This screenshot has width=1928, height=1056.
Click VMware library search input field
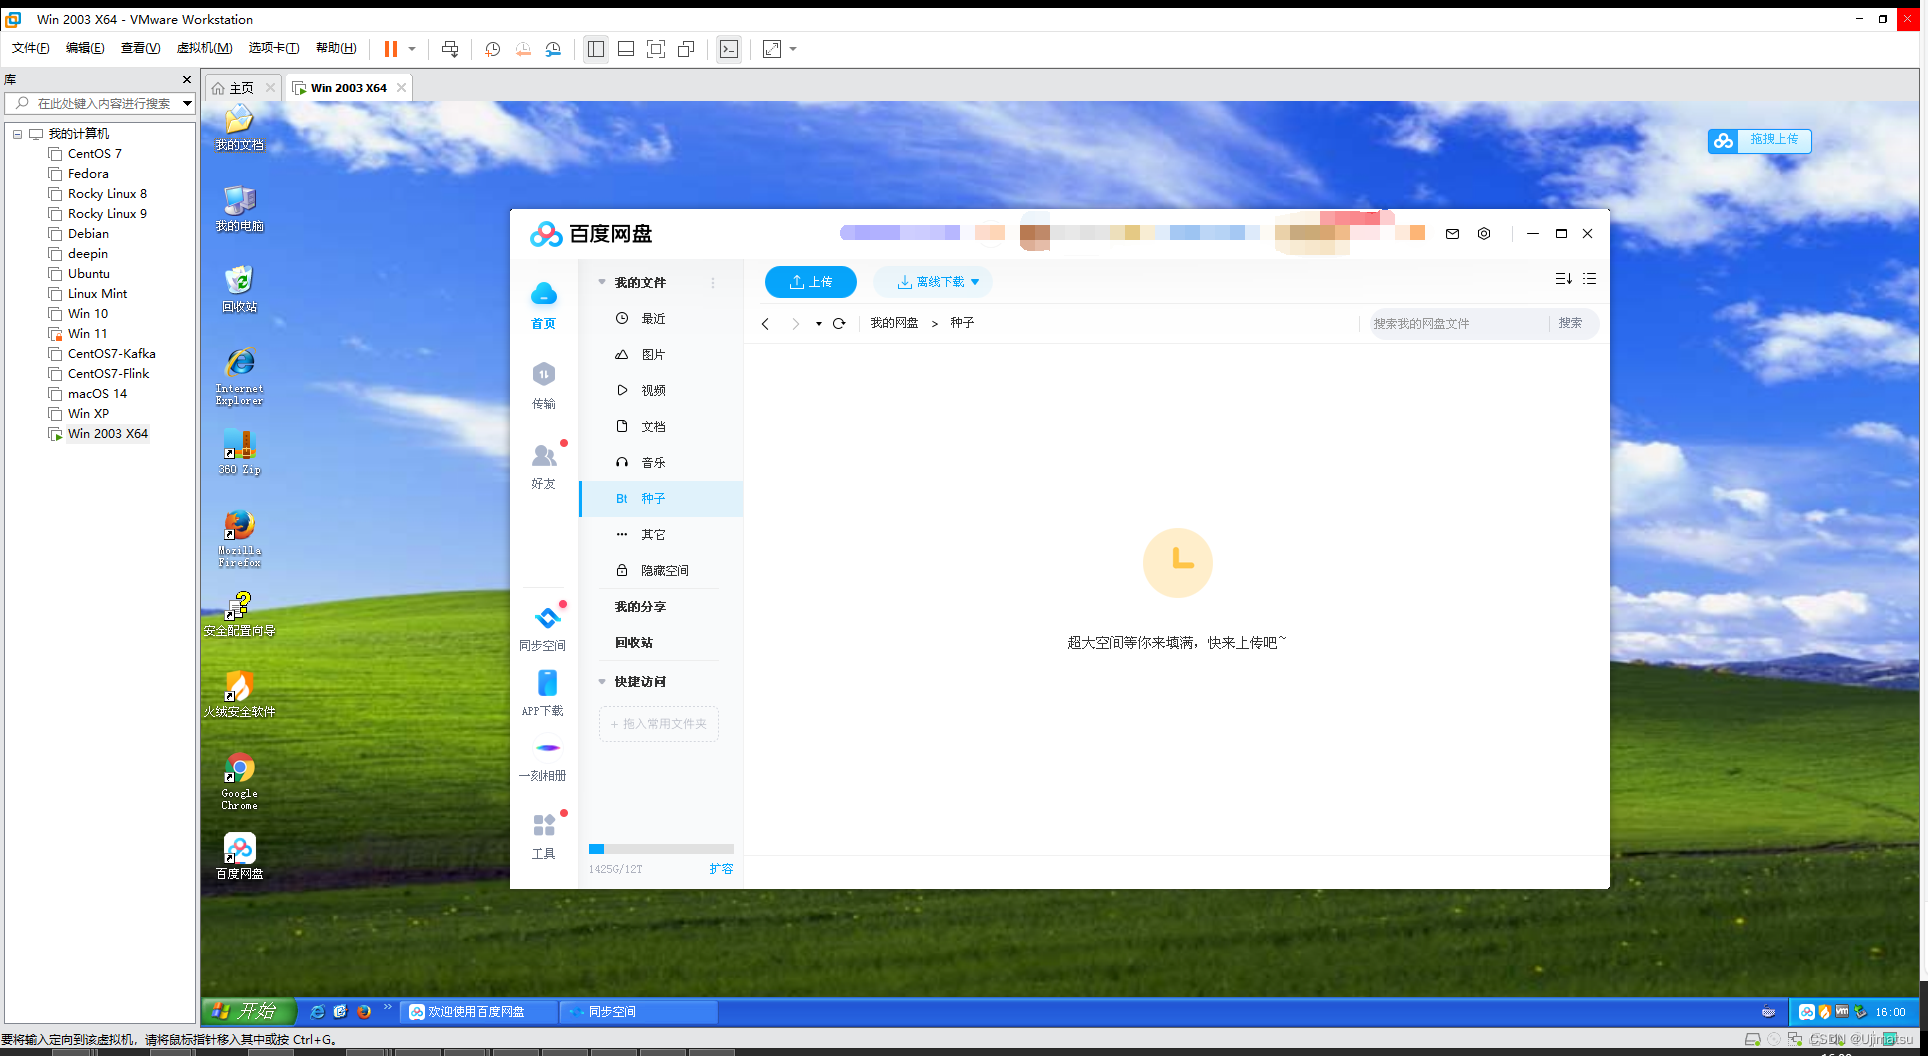[101, 103]
